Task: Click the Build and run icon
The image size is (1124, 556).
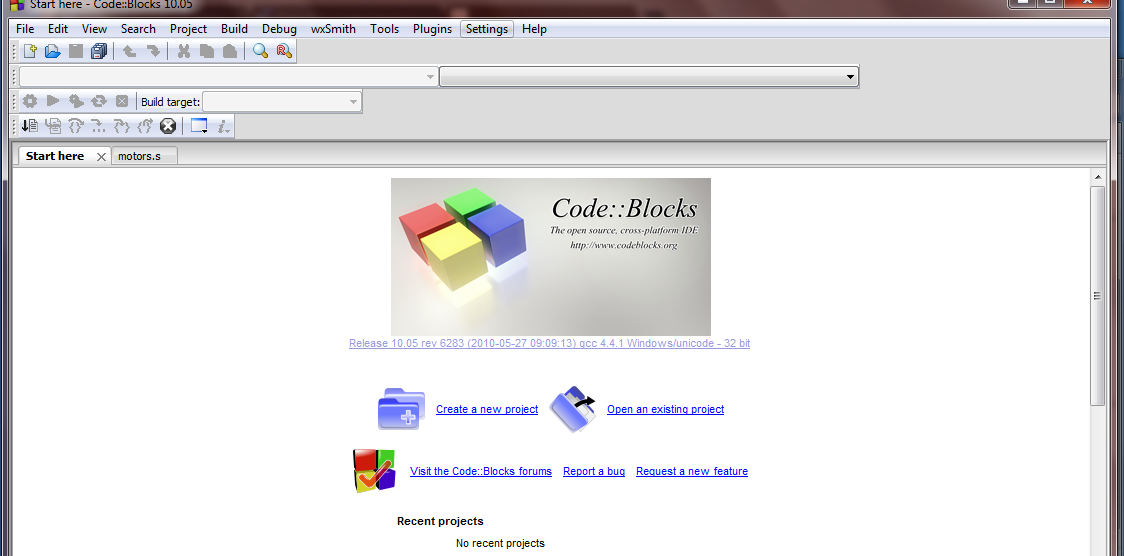Action: tap(76, 101)
